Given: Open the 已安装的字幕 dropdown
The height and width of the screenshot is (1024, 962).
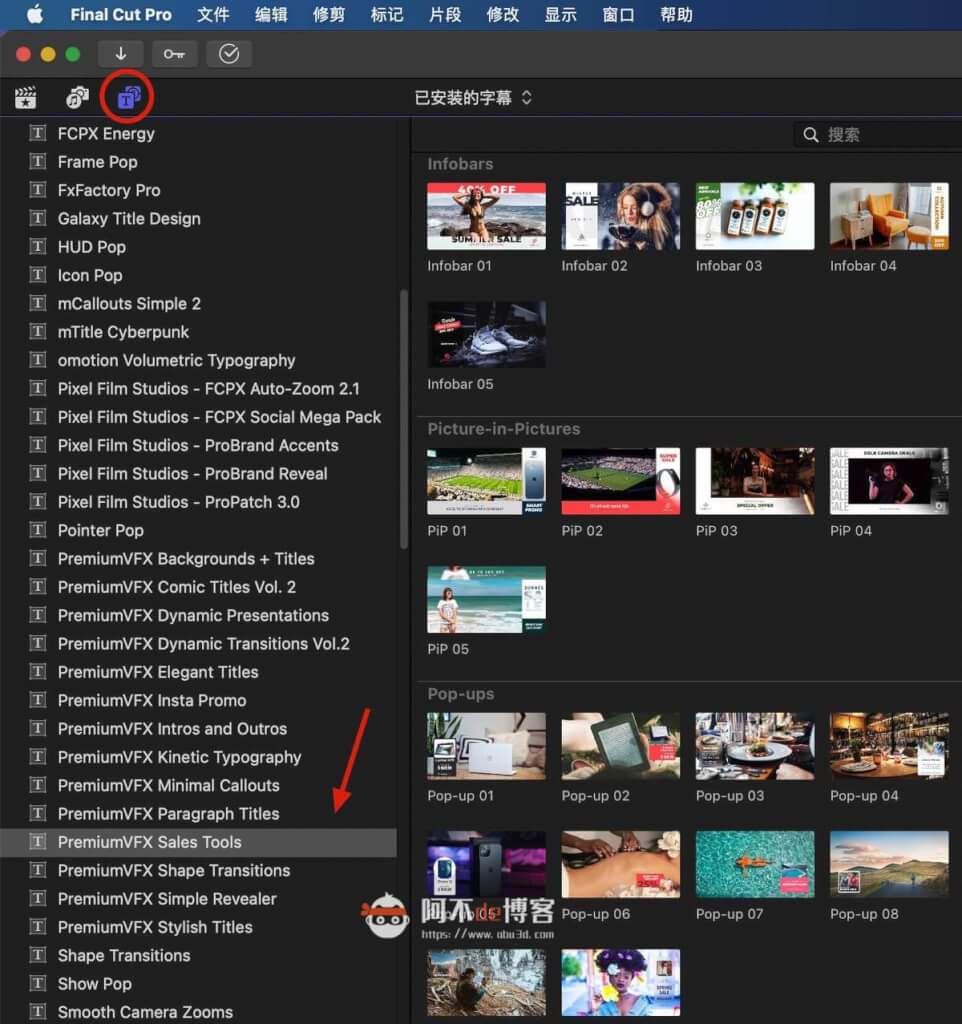Looking at the screenshot, I should point(473,98).
